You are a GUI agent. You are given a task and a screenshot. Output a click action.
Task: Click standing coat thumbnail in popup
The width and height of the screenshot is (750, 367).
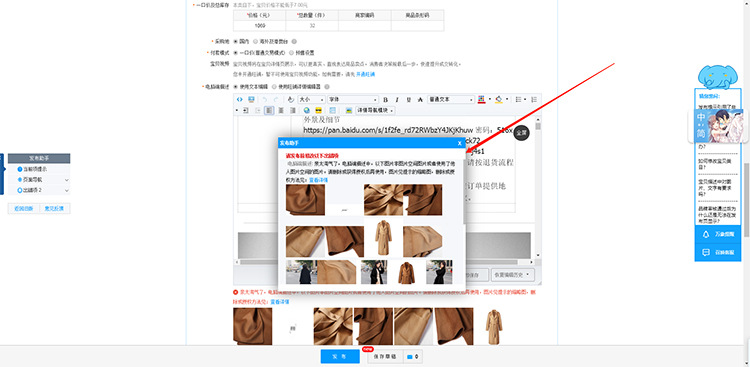pyautogui.click(x=383, y=238)
